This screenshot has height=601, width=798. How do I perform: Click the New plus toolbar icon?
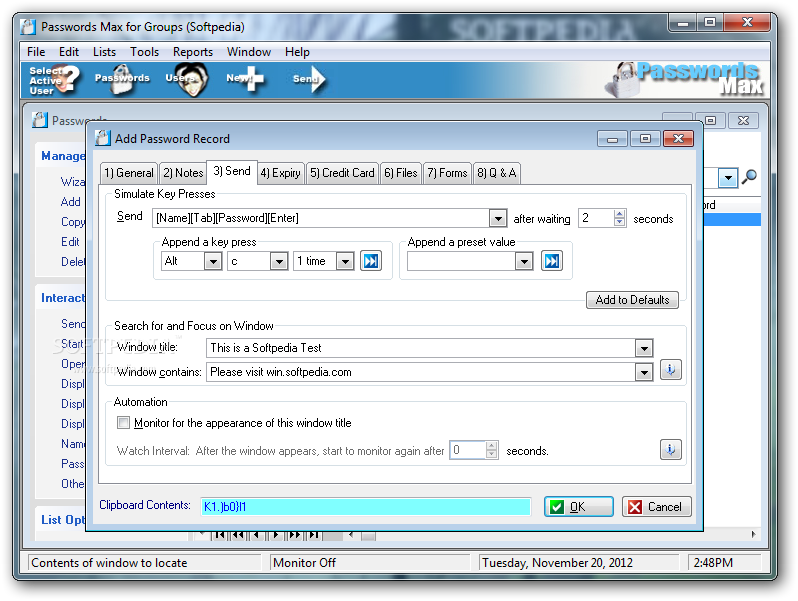coord(245,79)
